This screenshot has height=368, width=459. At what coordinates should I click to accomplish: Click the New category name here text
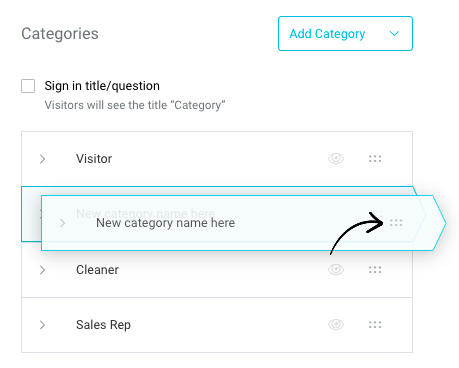[166, 223]
